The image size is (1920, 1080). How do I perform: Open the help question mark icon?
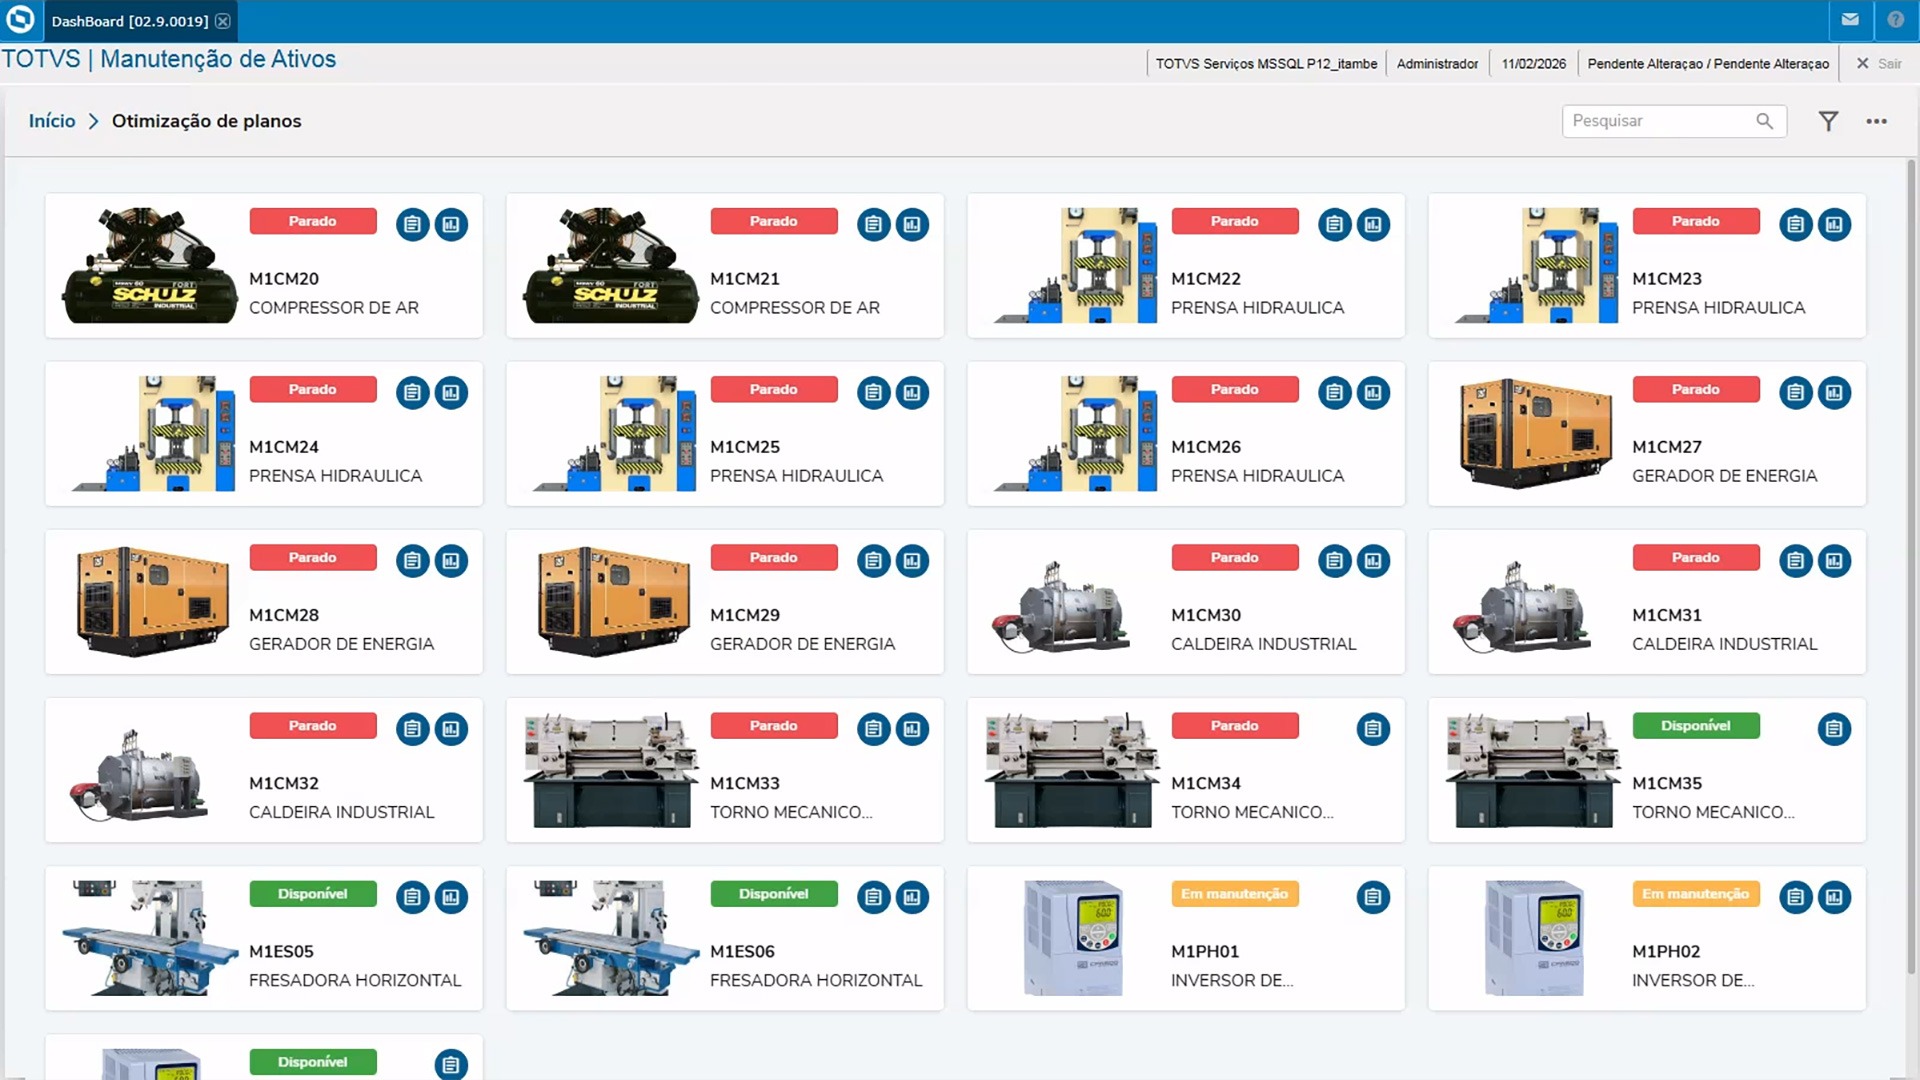pos(1895,19)
